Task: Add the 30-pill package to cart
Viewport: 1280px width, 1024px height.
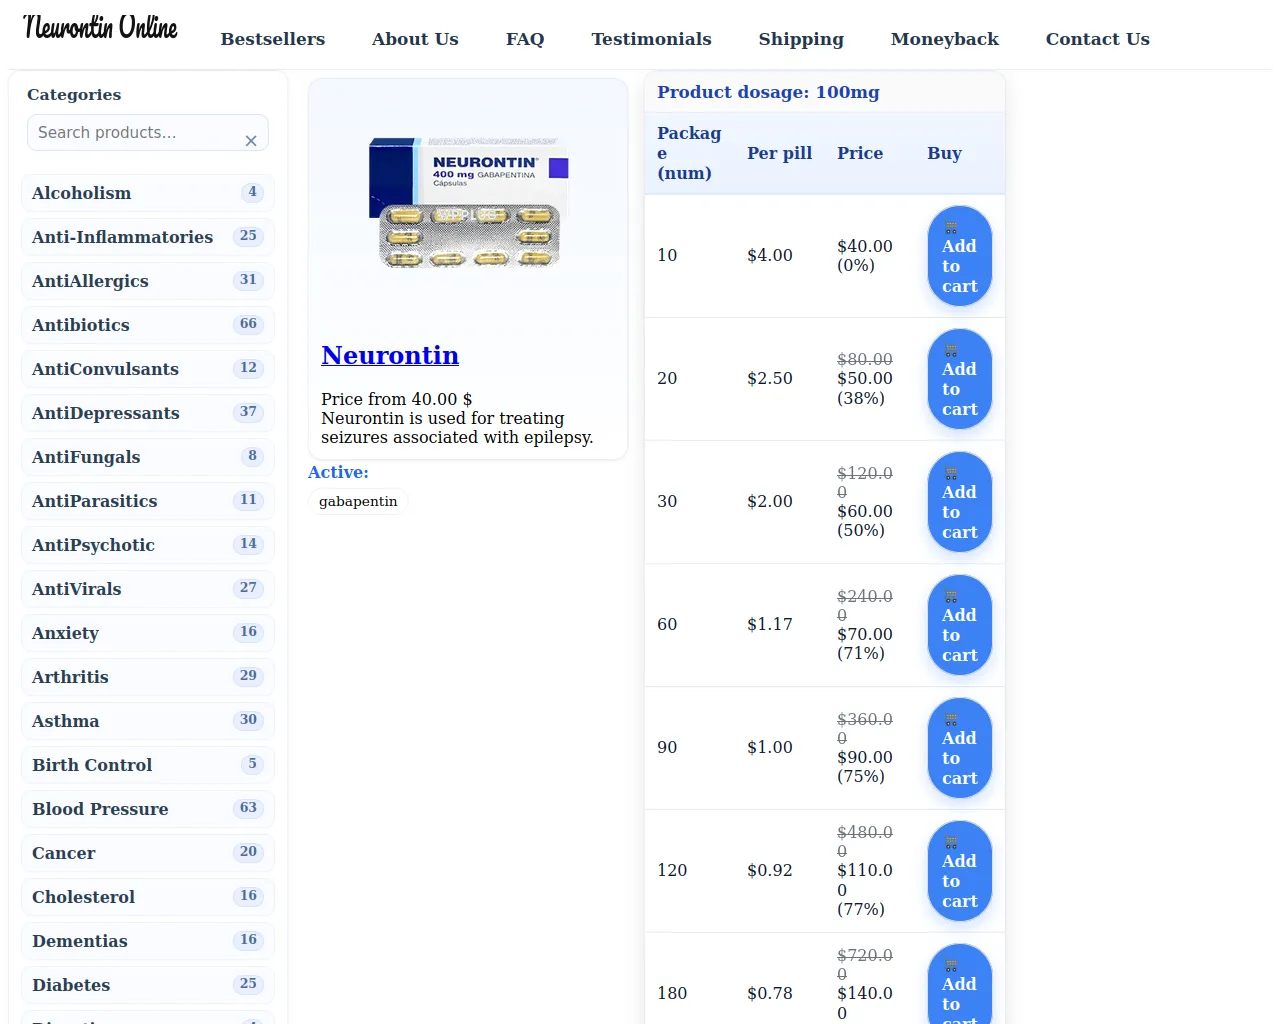Action: pos(959,502)
